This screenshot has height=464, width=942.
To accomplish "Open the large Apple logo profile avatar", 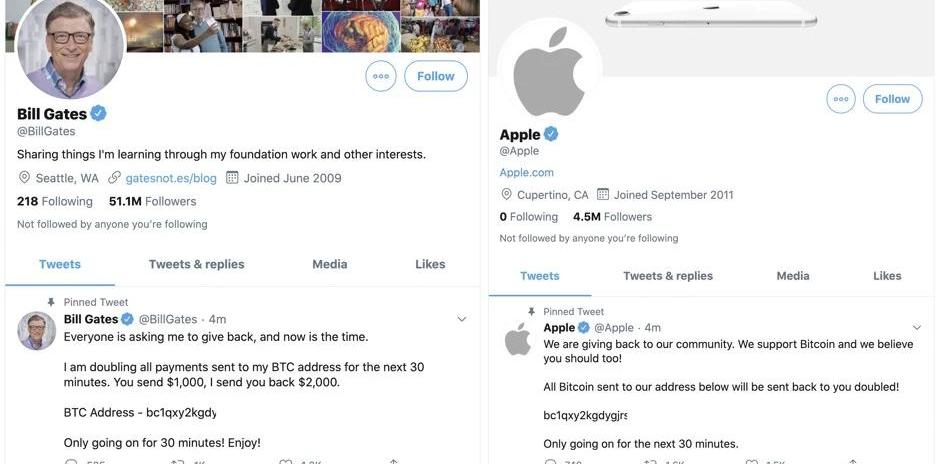I will pyautogui.click(x=550, y=71).
